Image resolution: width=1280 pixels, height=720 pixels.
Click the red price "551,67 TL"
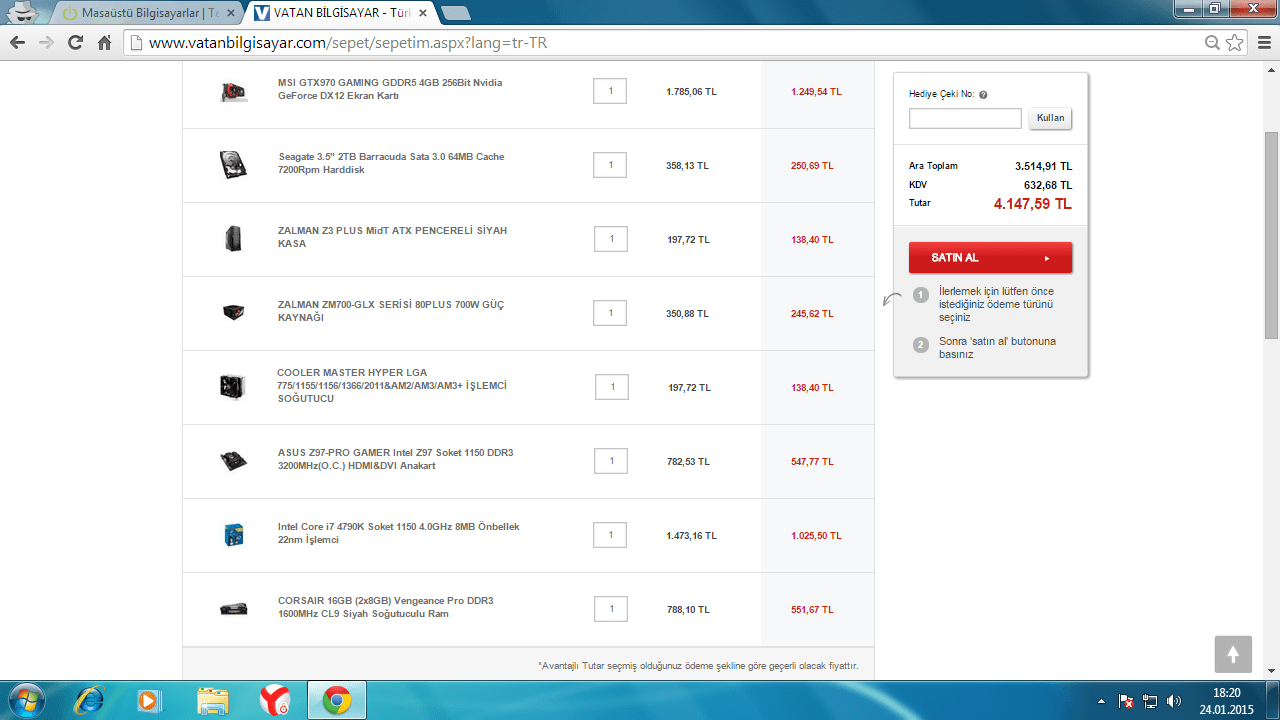pos(812,610)
